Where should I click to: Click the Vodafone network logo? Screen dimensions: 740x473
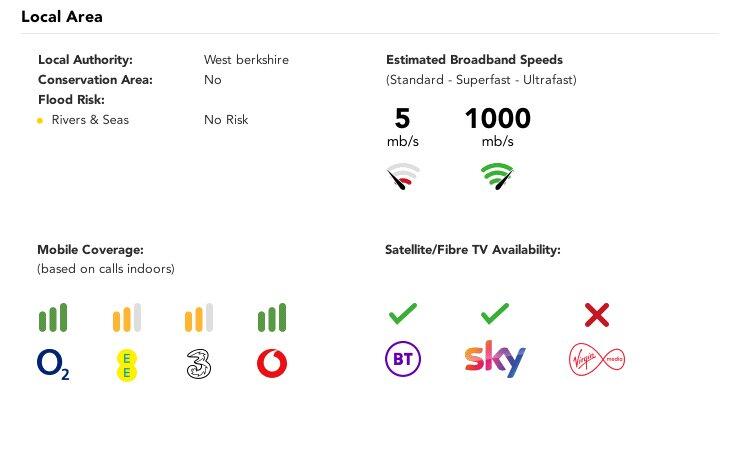(271, 364)
